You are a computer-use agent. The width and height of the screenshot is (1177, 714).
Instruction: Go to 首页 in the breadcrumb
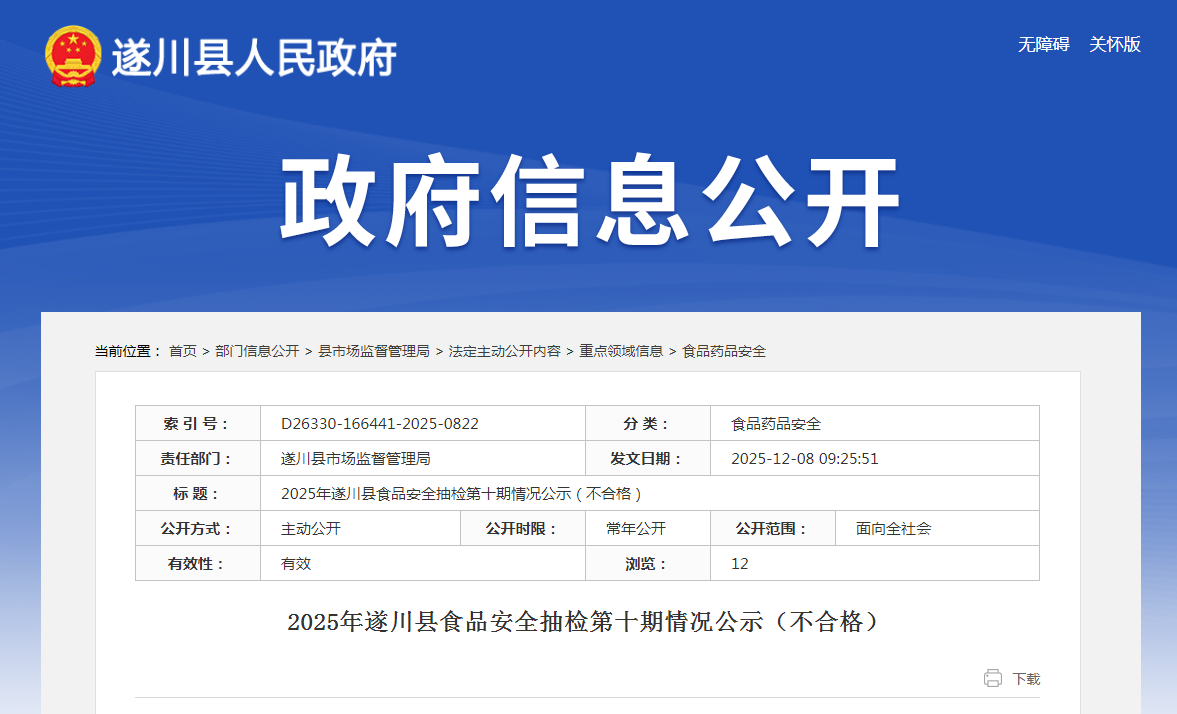182,351
